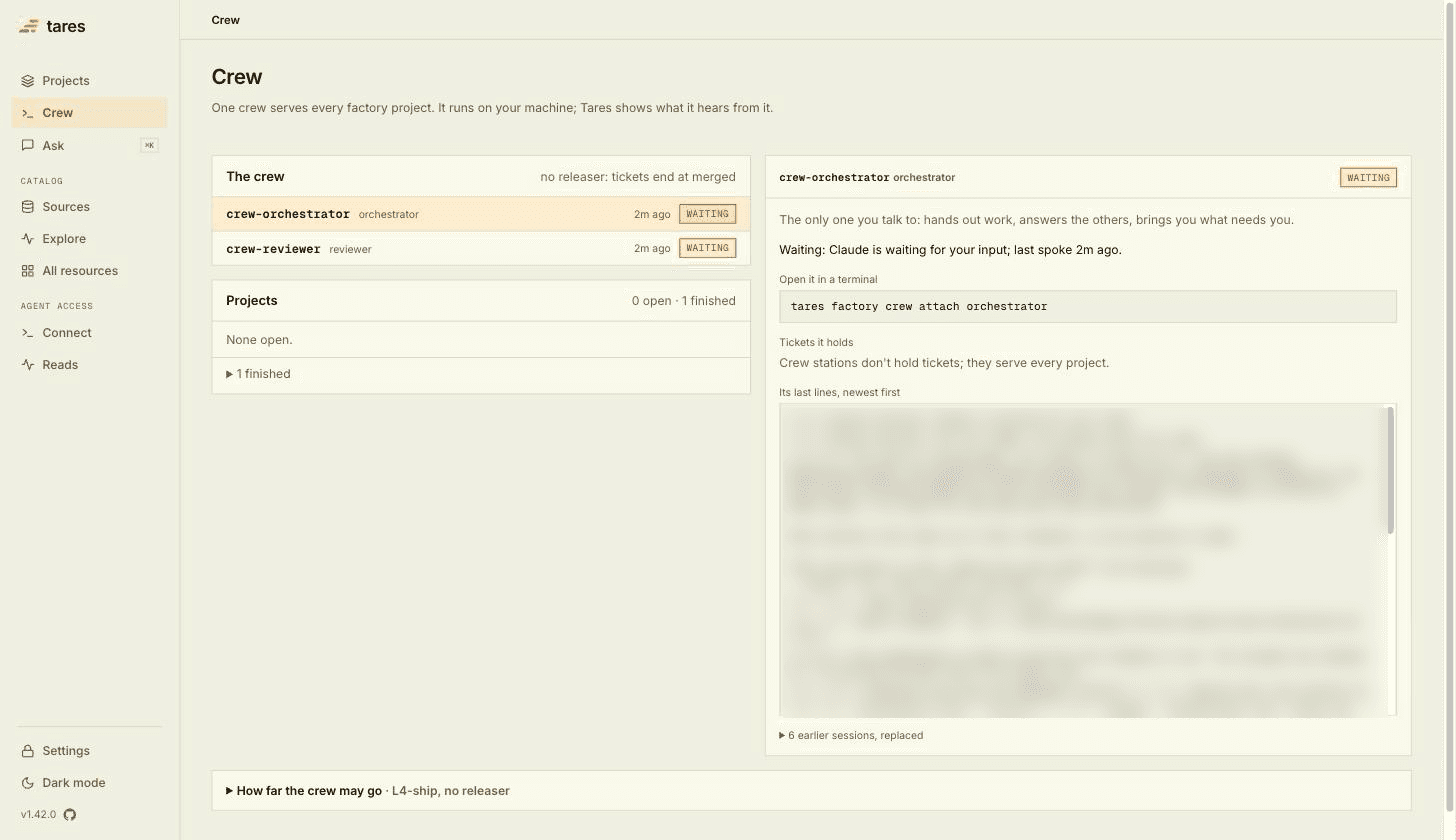Click the 'None open.' text

[x=259, y=340]
